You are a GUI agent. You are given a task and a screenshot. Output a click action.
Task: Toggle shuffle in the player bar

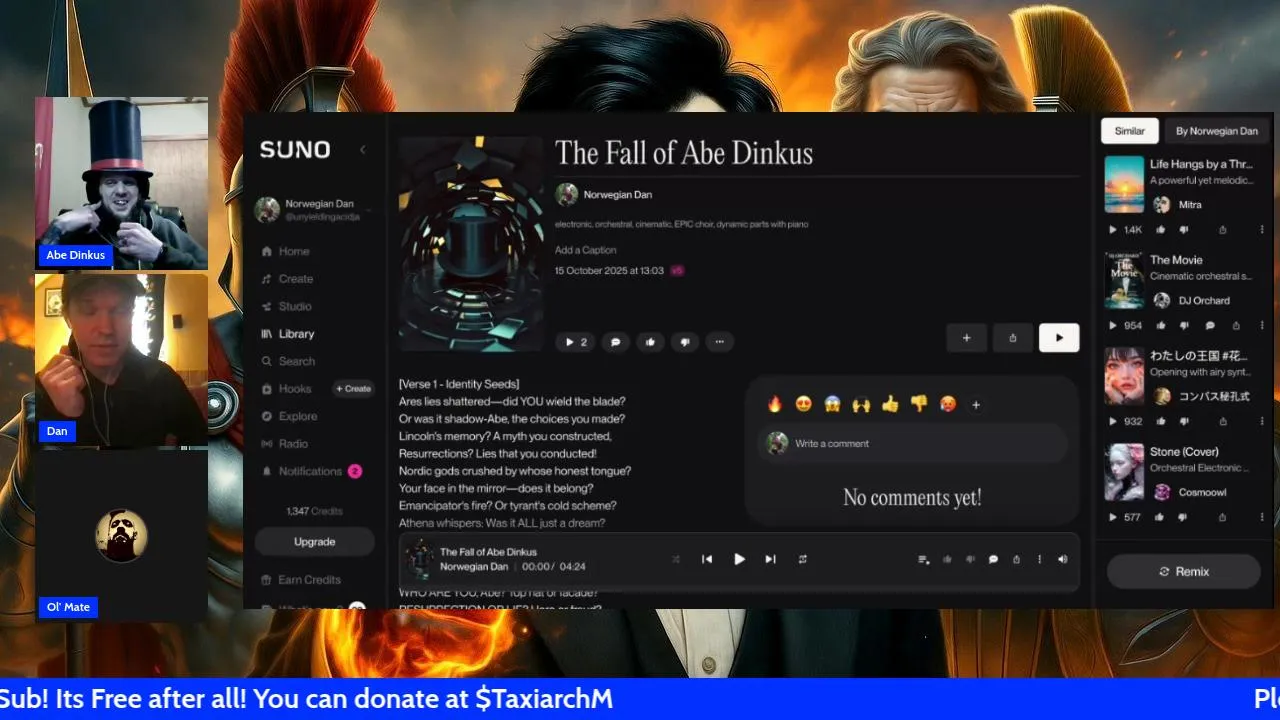point(676,560)
